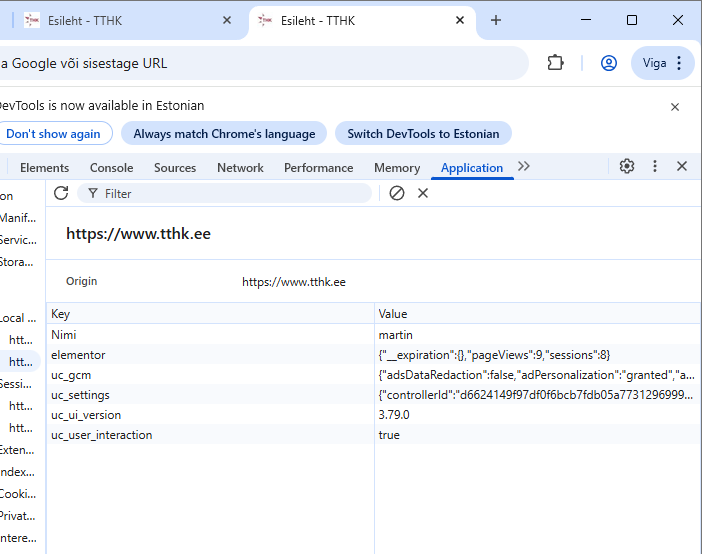The height and width of the screenshot is (554, 702).
Task: Expand the more tabs chevron in DevTools
Action: pyautogui.click(x=524, y=167)
